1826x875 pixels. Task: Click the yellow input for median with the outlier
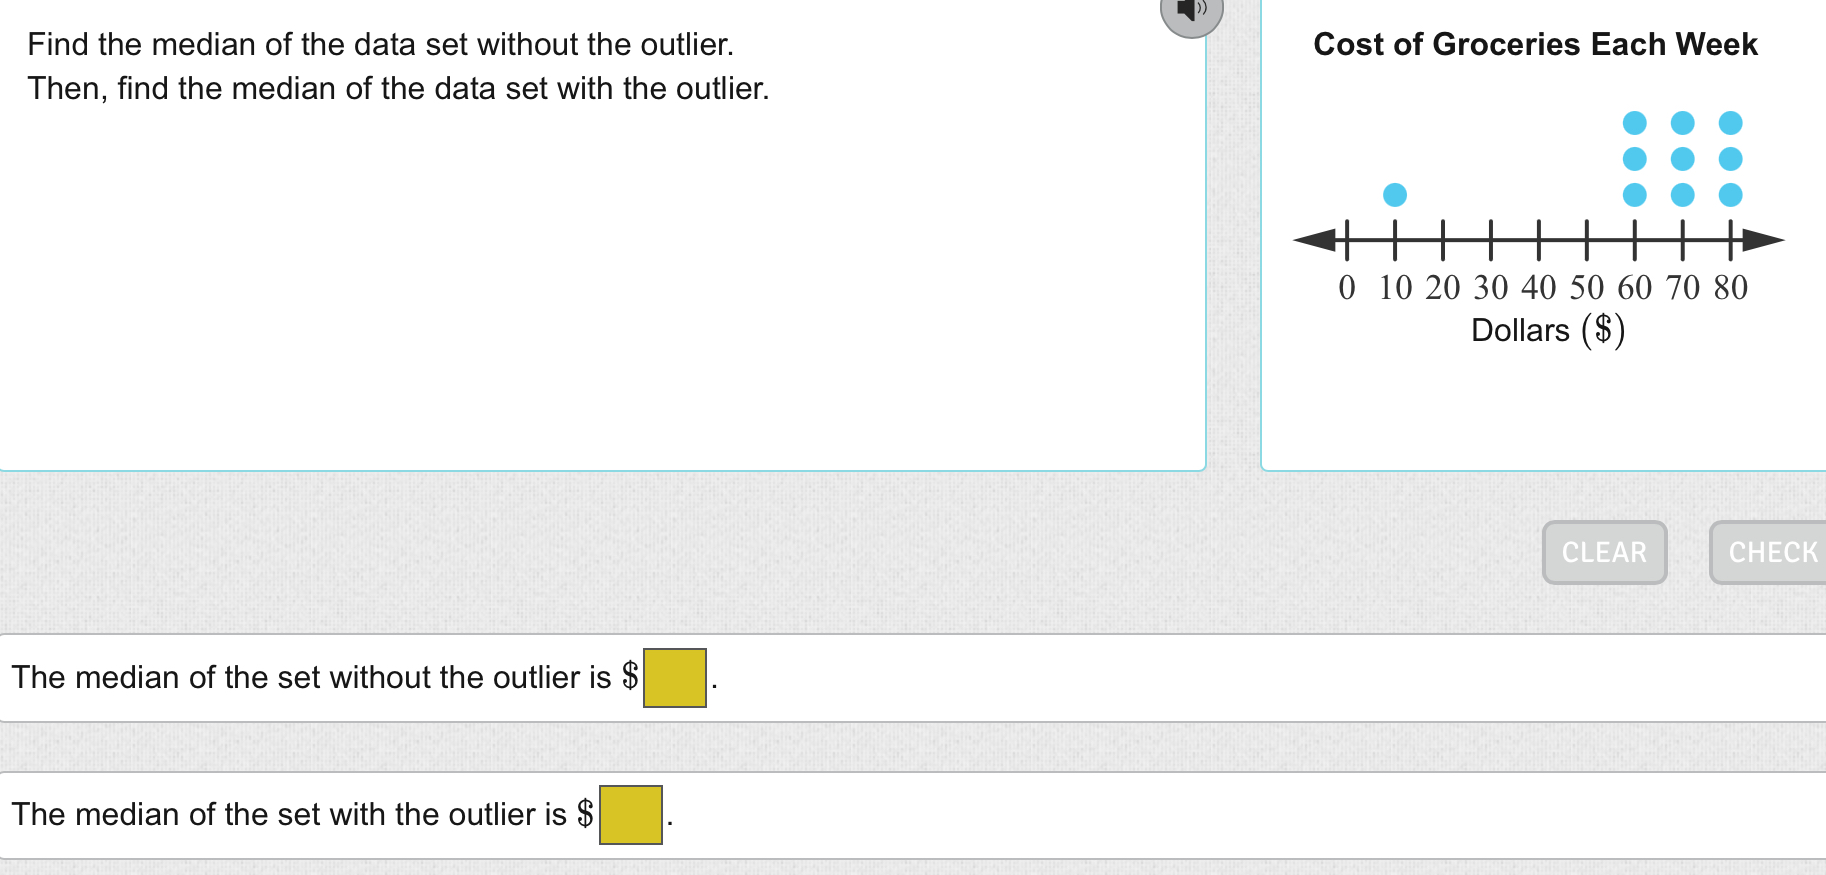tap(631, 814)
